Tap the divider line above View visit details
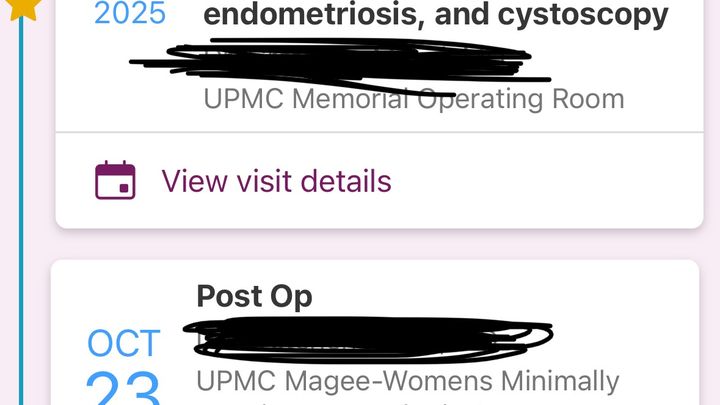 379,133
